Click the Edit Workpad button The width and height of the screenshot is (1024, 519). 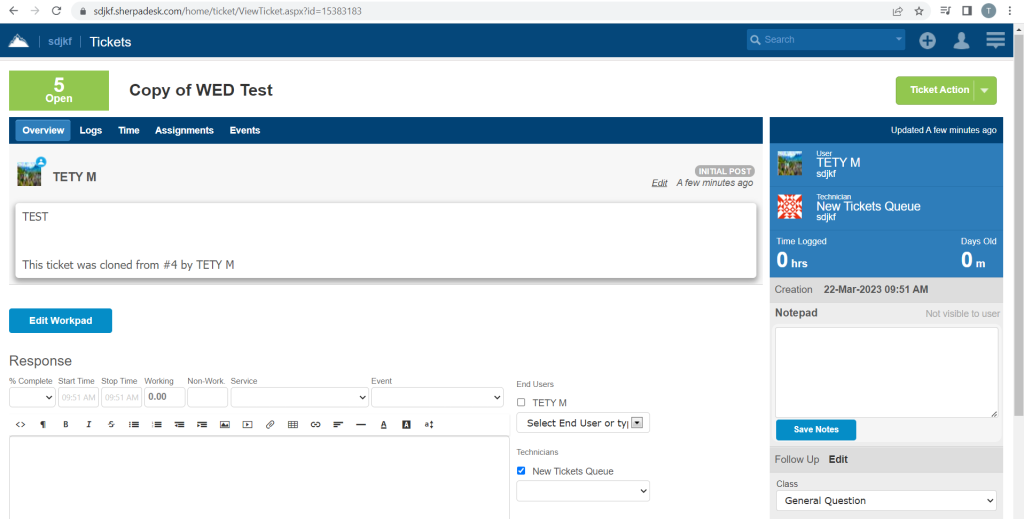[x=61, y=321]
